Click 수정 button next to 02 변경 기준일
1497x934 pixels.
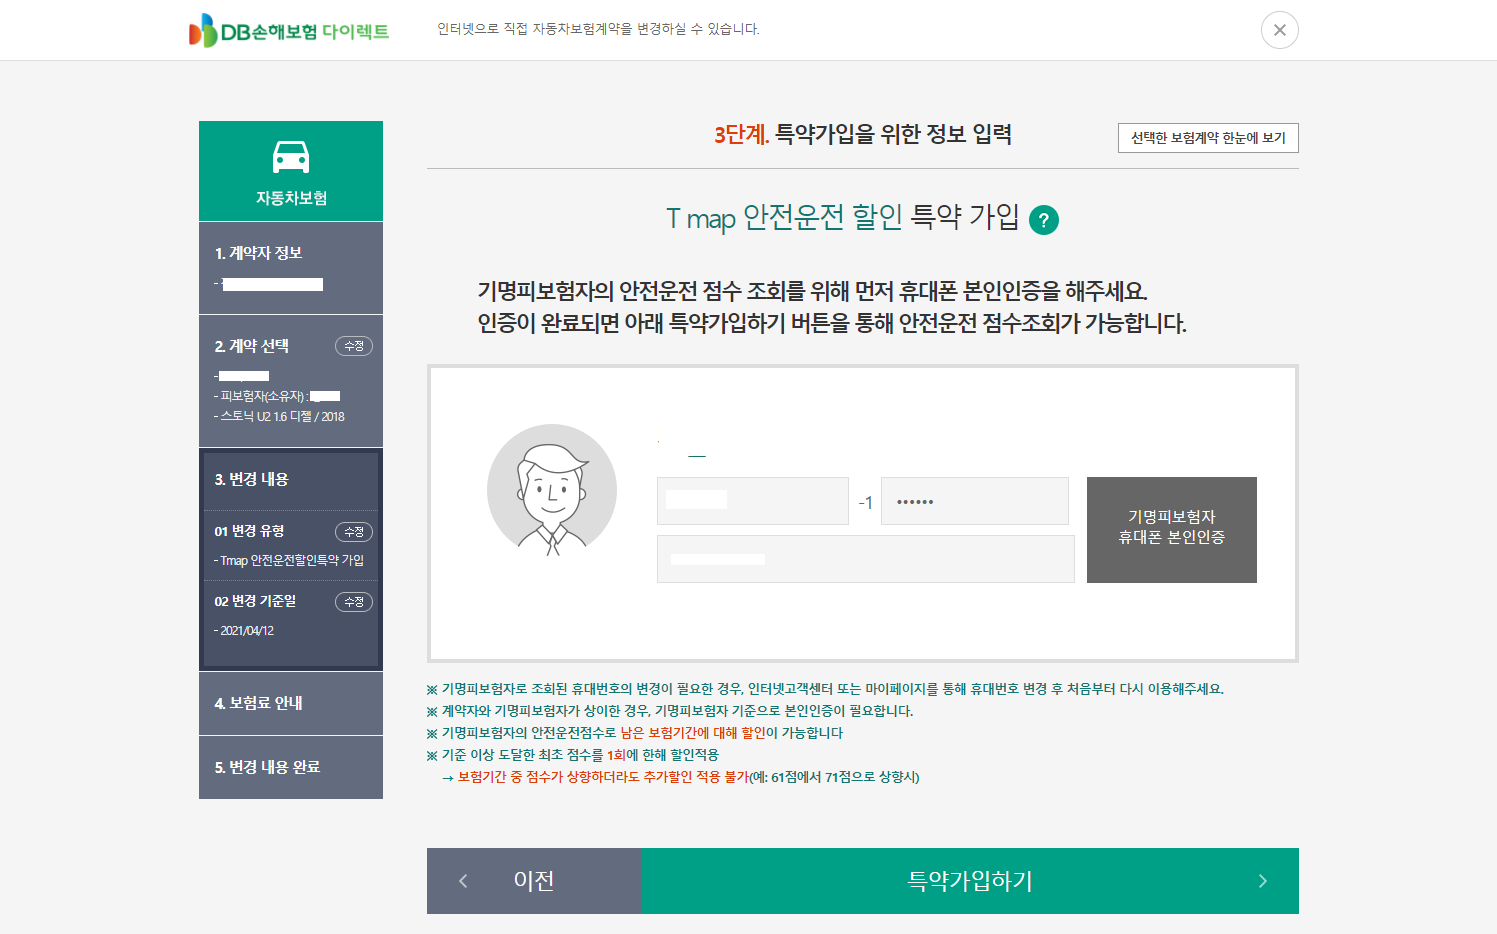(x=354, y=602)
